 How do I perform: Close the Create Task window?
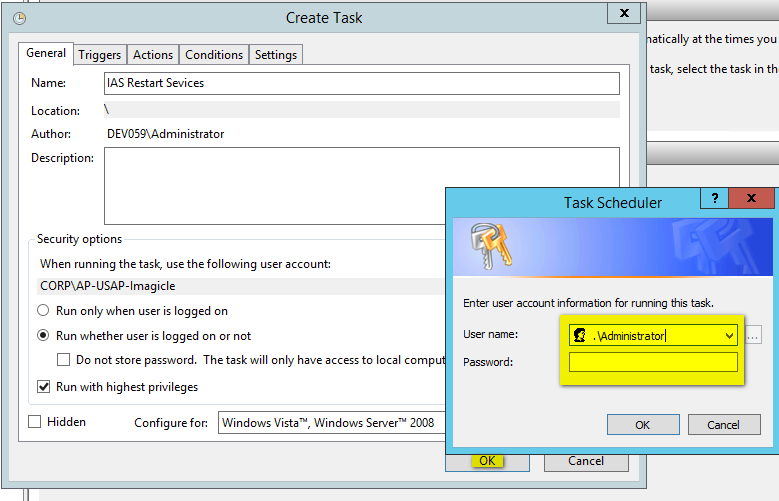click(x=624, y=13)
